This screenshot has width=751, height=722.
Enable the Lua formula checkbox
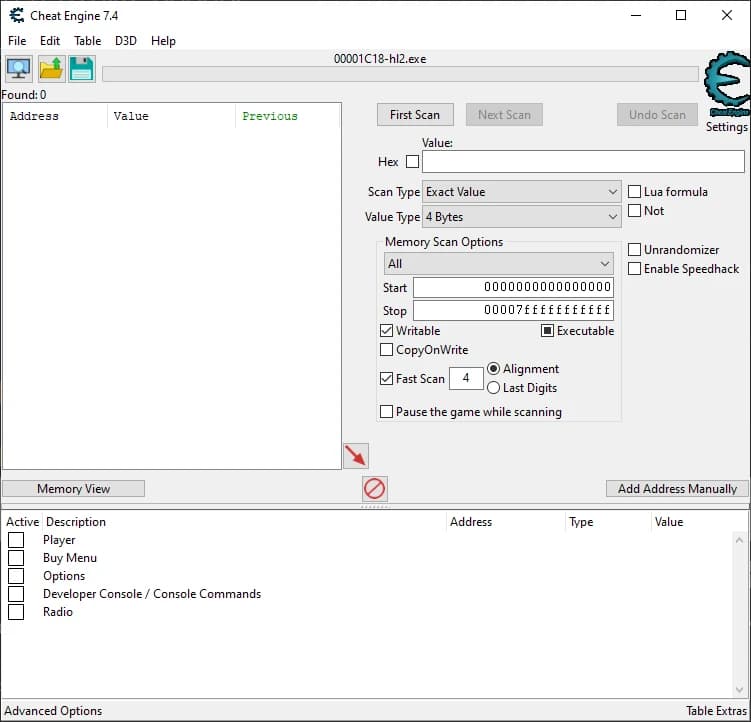coord(634,192)
